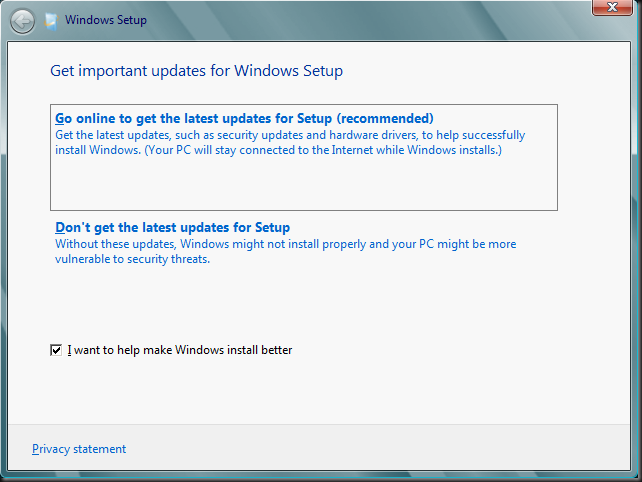Select Go online to get the latest updates
Image resolution: width=642 pixels, height=482 pixels.
point(304,157)
